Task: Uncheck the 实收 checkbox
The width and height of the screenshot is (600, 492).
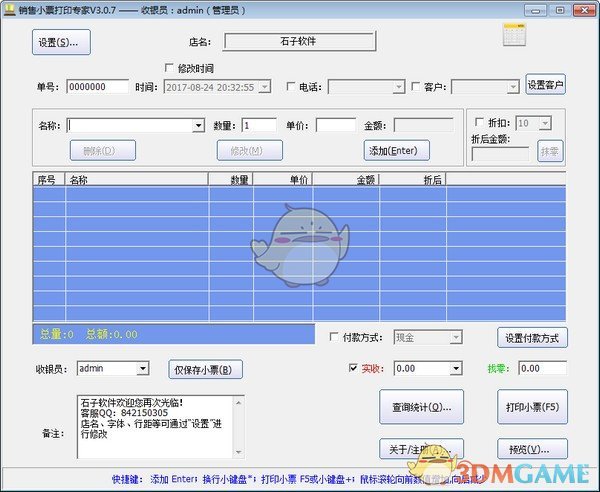Action: point(353,368)
